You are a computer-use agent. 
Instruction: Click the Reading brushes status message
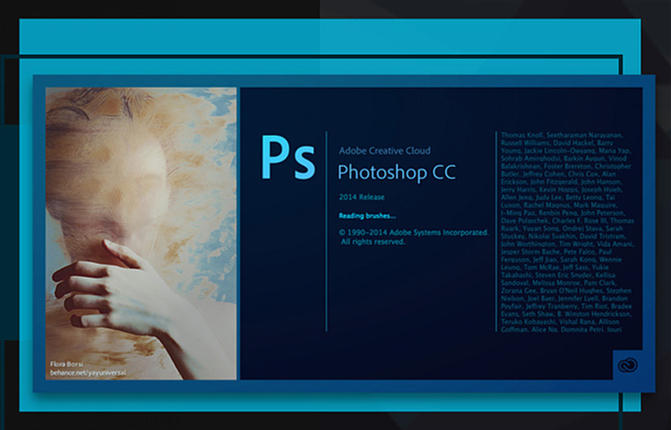[367, 215]
